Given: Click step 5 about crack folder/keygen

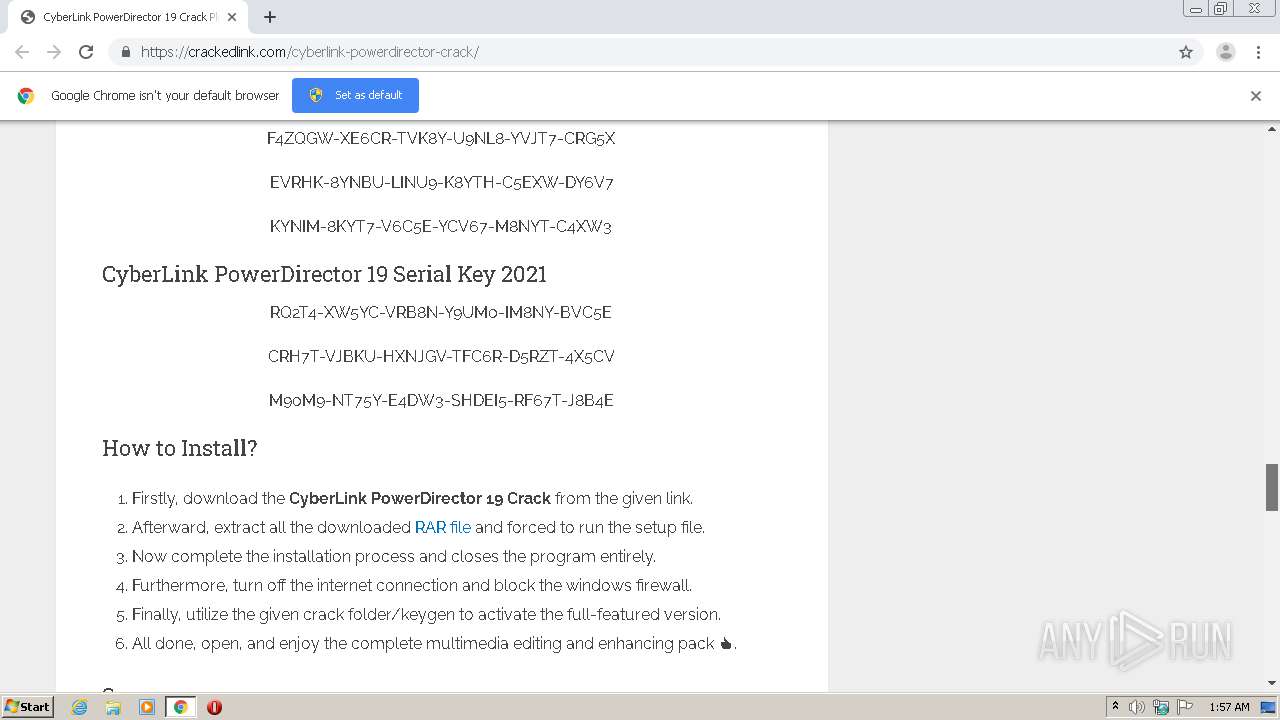Looking at the screenshot, I should [426, 614].
